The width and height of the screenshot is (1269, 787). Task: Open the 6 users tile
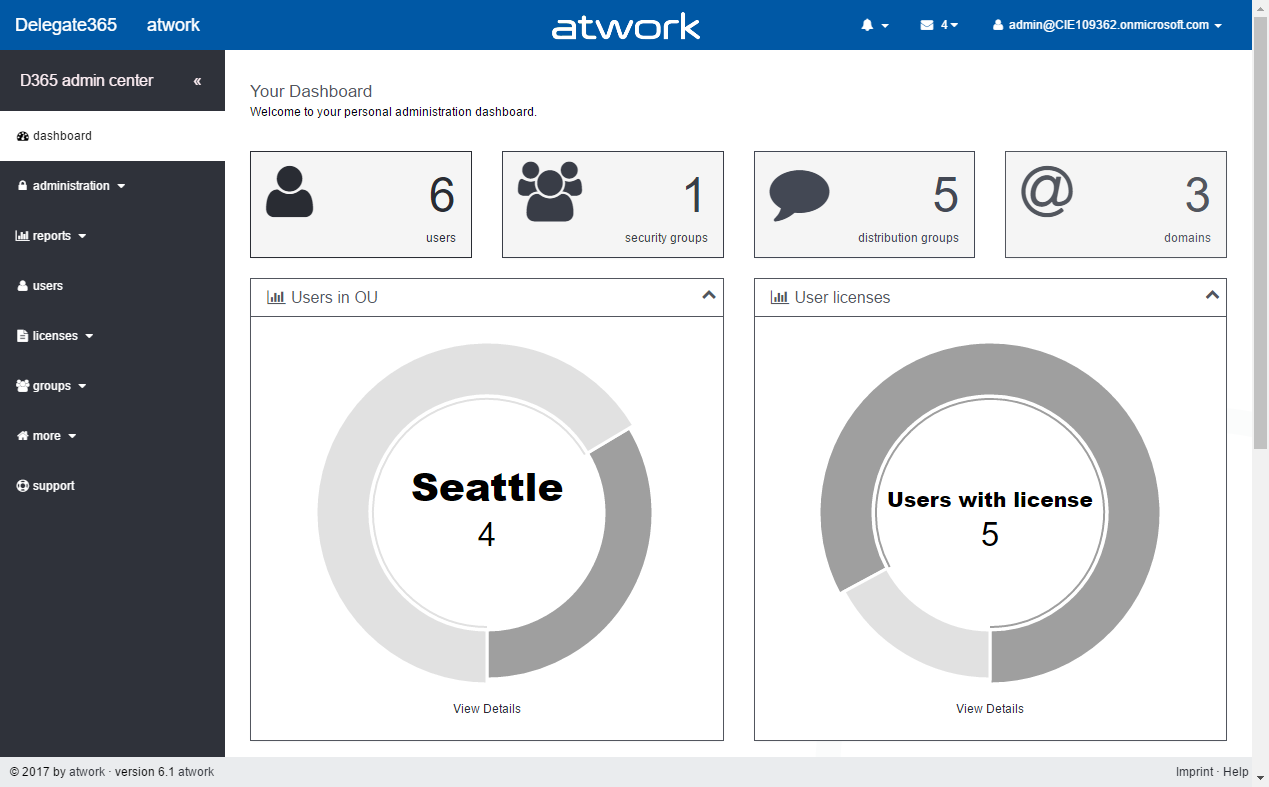pos(361,205)
